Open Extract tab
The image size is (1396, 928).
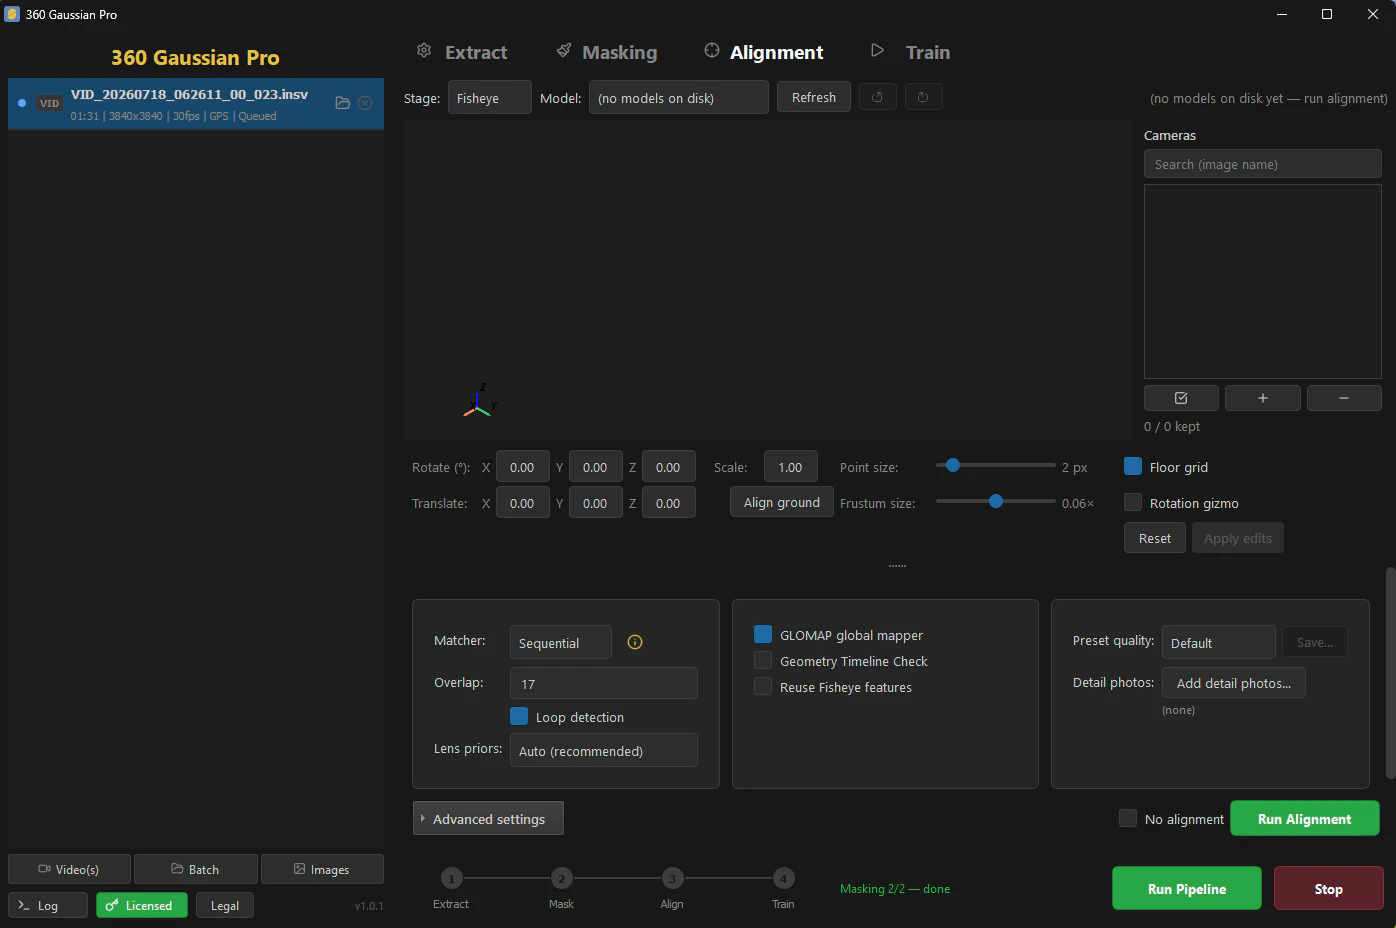(462, 52)
